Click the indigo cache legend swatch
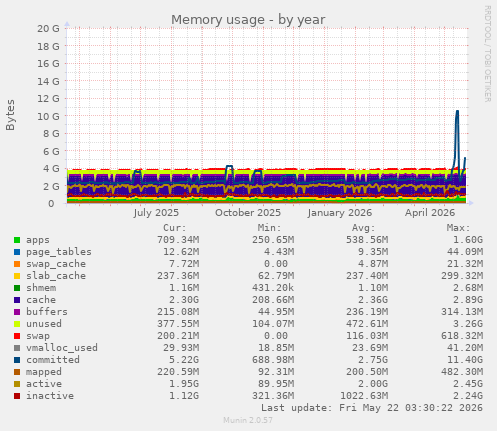 point(17,300)
